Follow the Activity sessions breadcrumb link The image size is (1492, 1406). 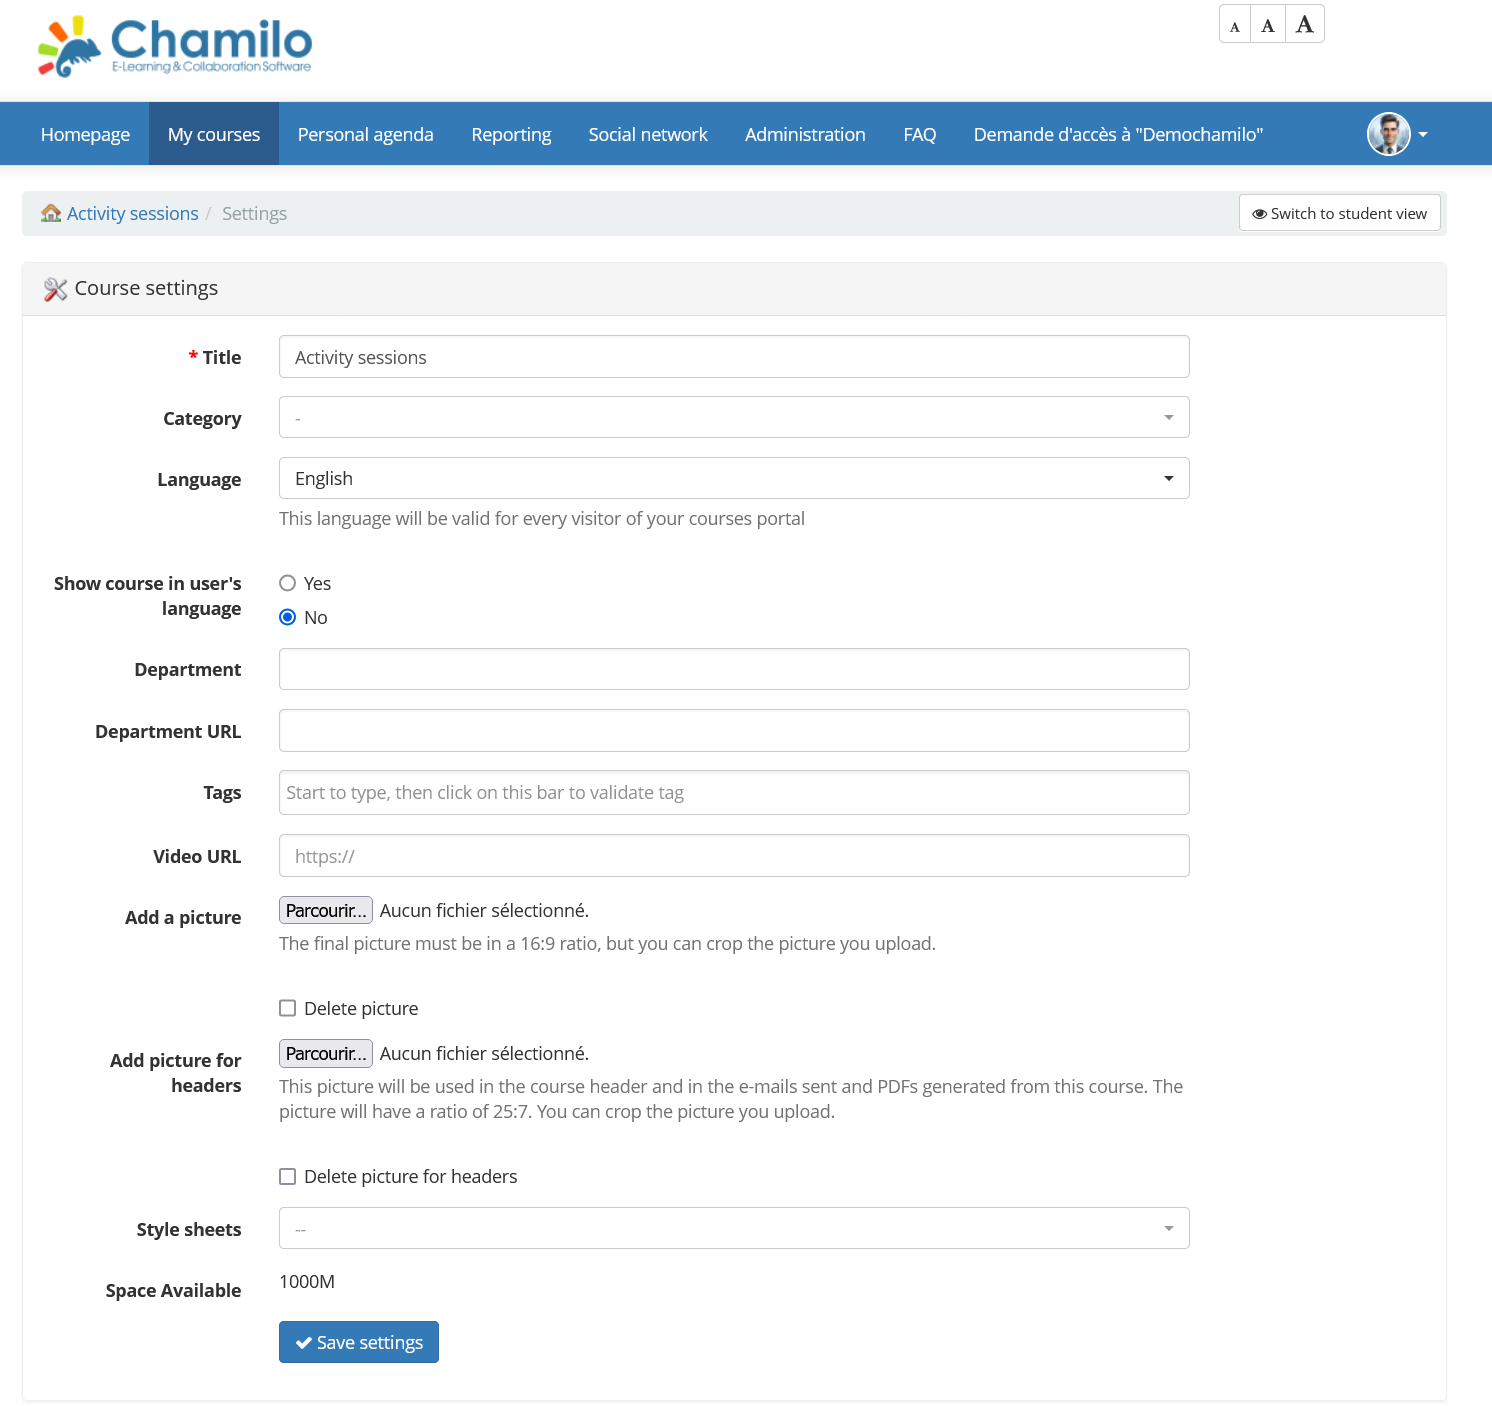[132, 213]
